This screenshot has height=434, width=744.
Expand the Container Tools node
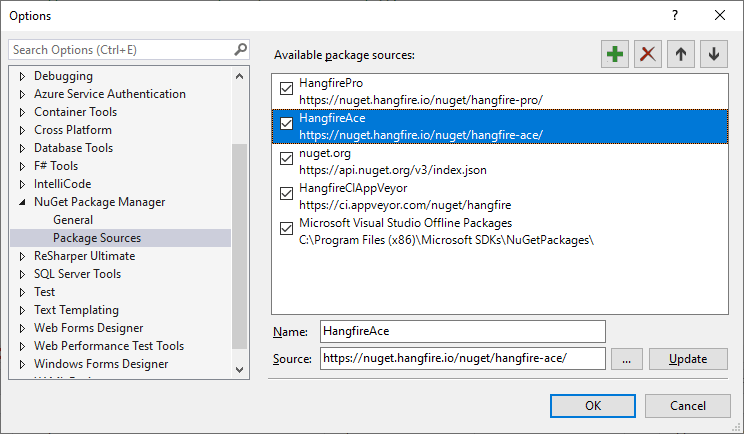click(22, 112)
